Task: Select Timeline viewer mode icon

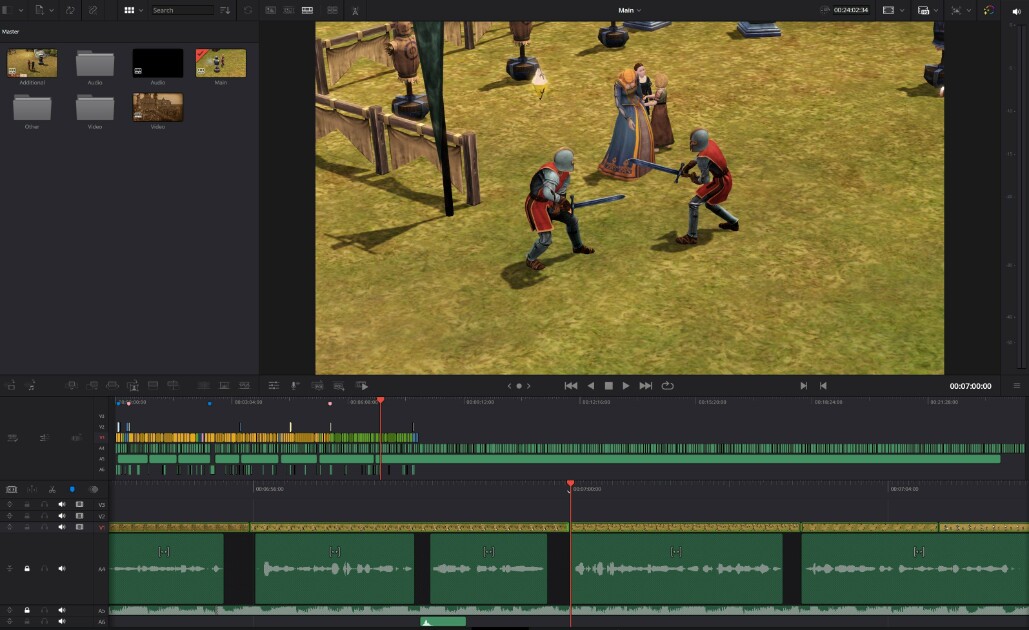Action: tap(306, 10)
